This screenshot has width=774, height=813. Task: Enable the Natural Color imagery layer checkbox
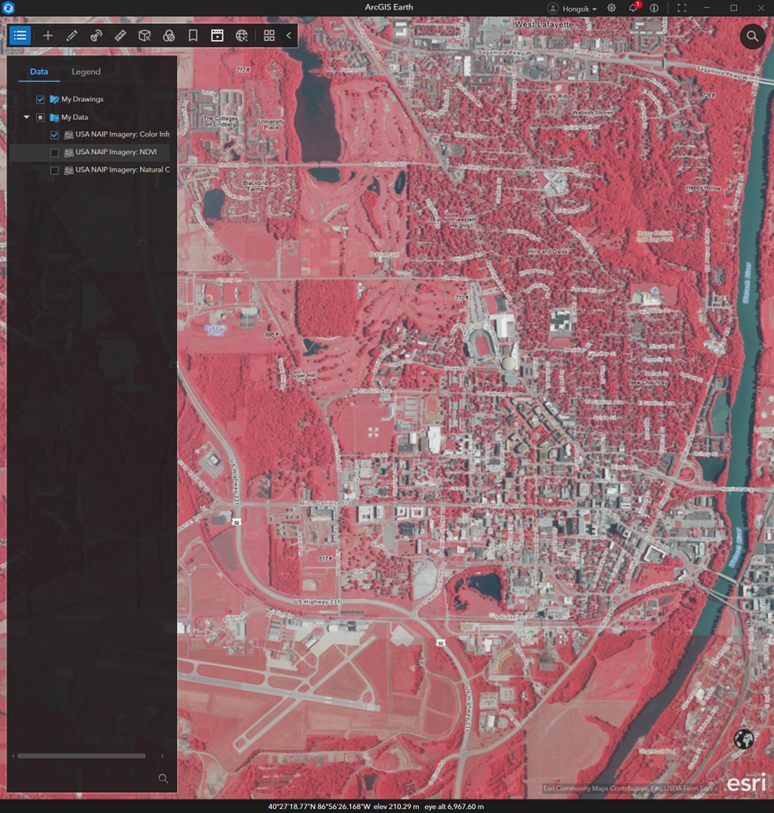click(x=54, y=170)
